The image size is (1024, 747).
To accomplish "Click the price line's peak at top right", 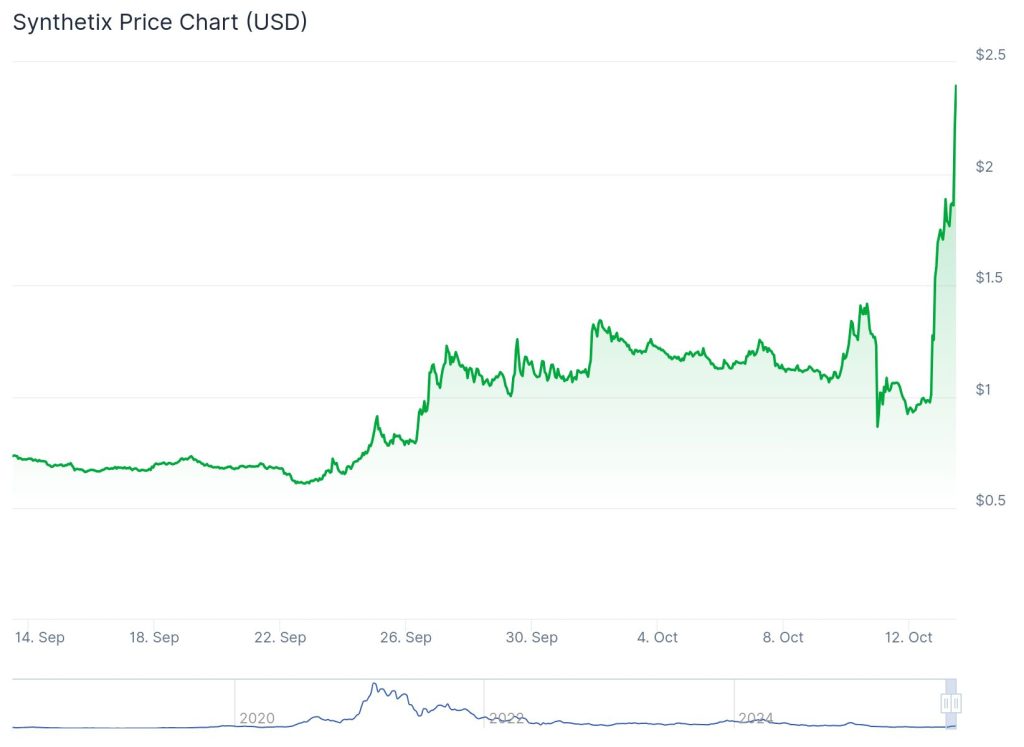I will tap(956, 87).
